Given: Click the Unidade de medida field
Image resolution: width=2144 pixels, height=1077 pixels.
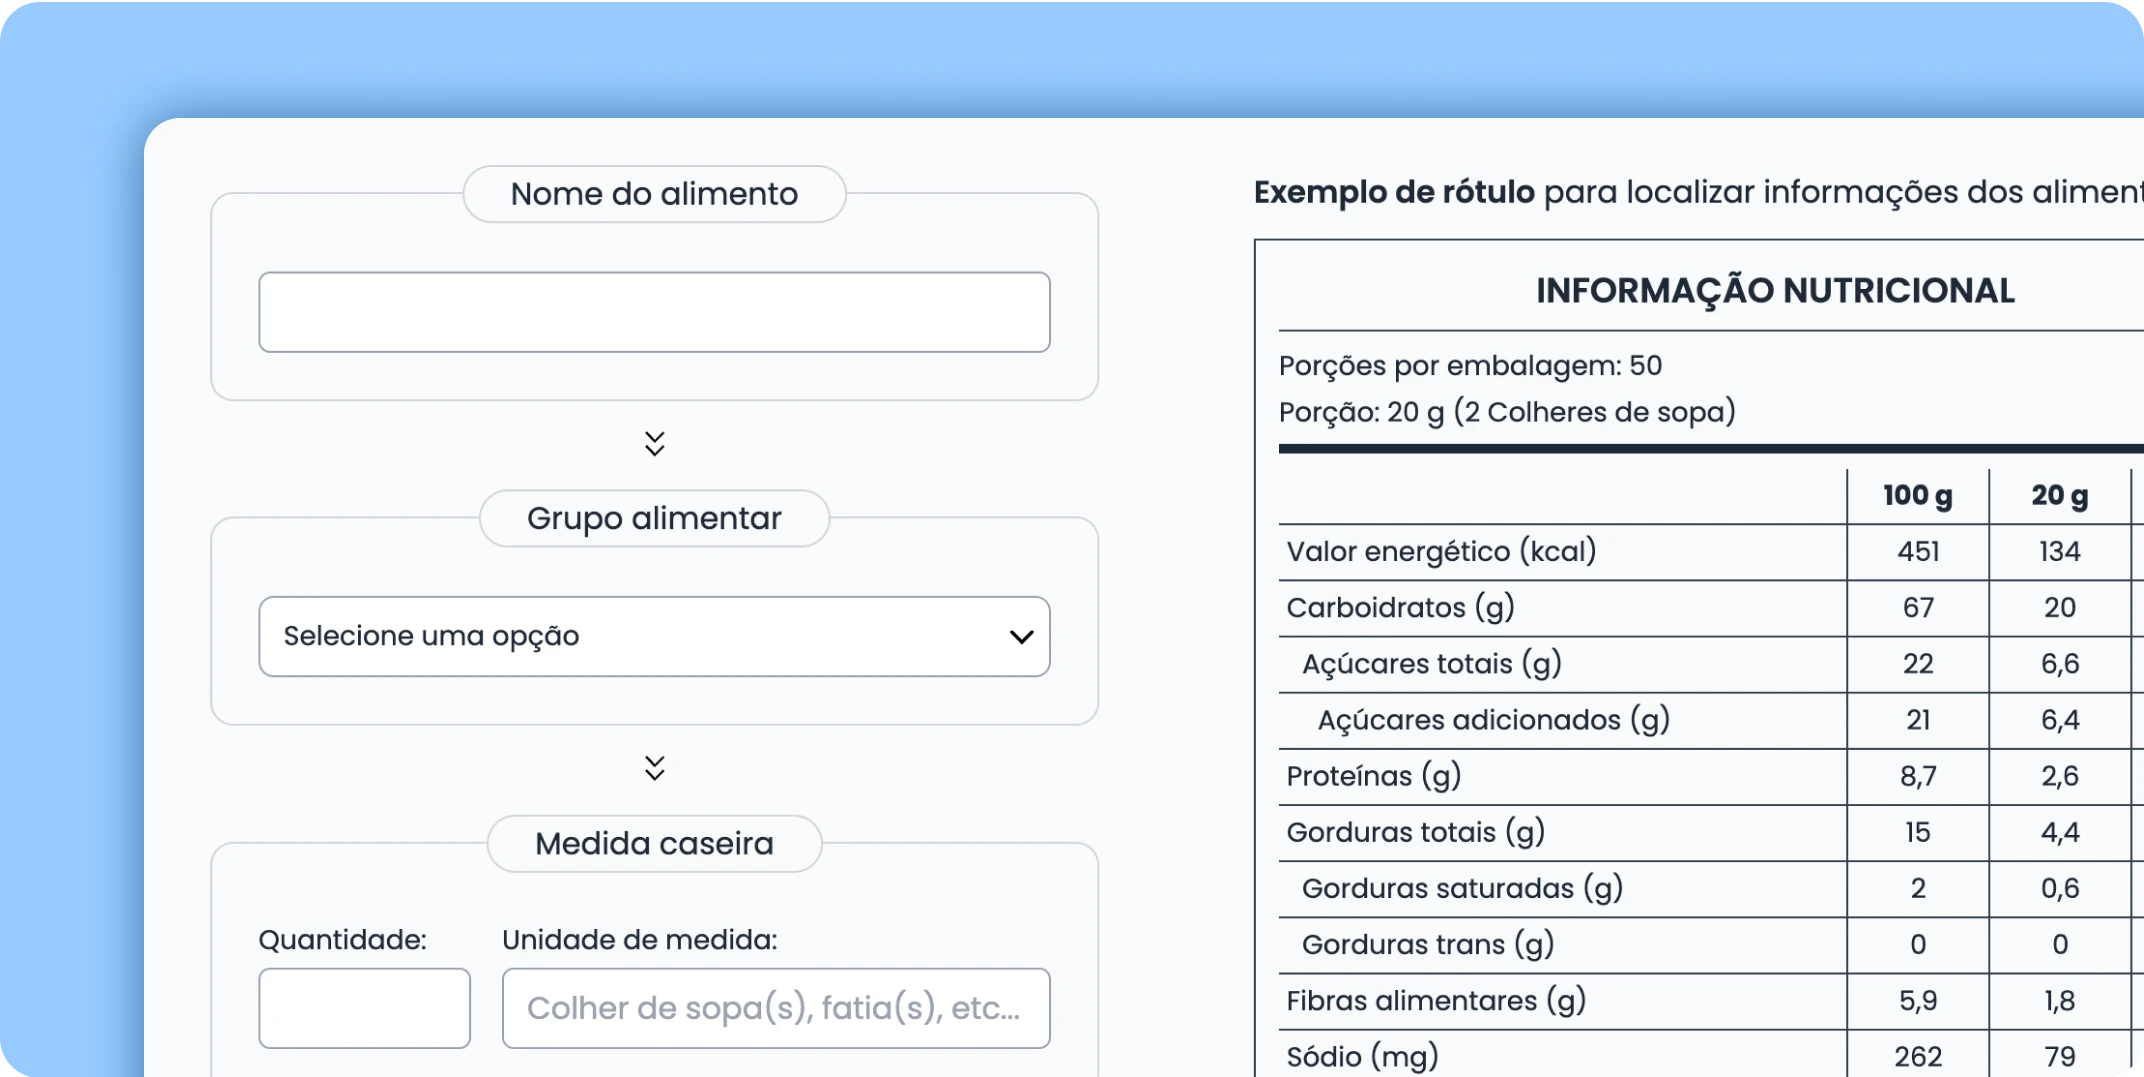Looking at the screenshot, I should 775,1008.
